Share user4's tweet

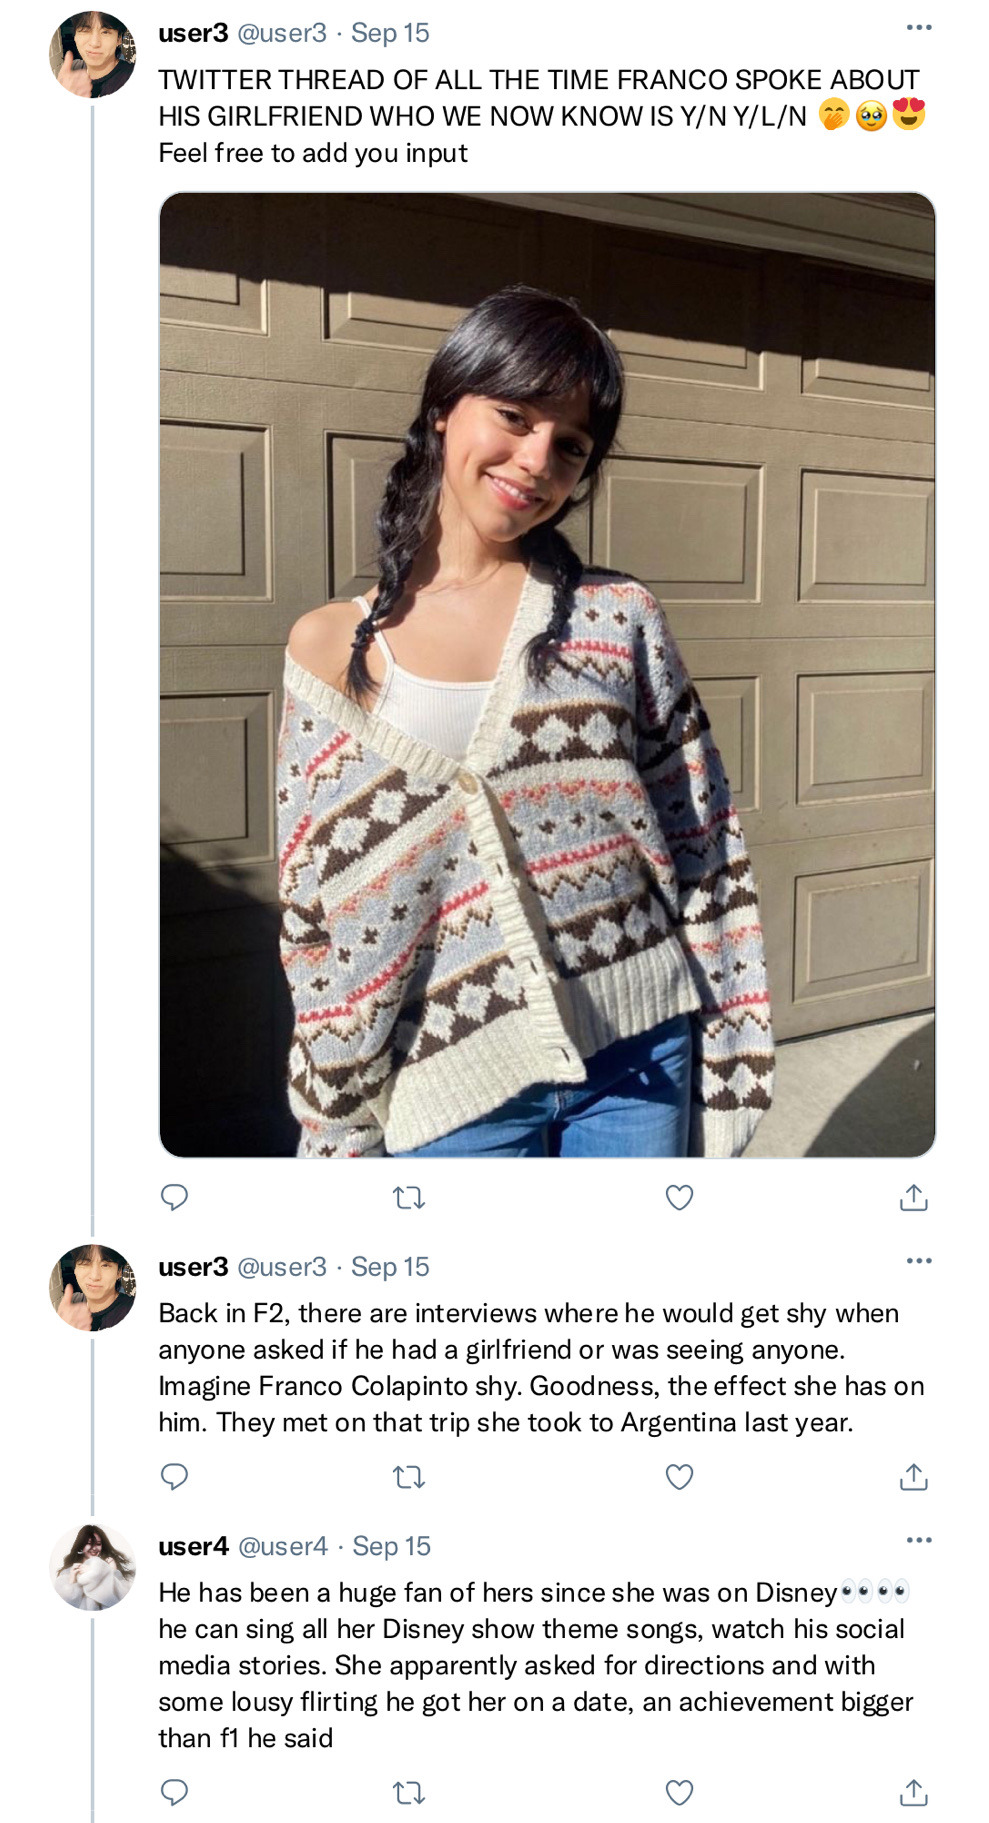(913, 1792)
